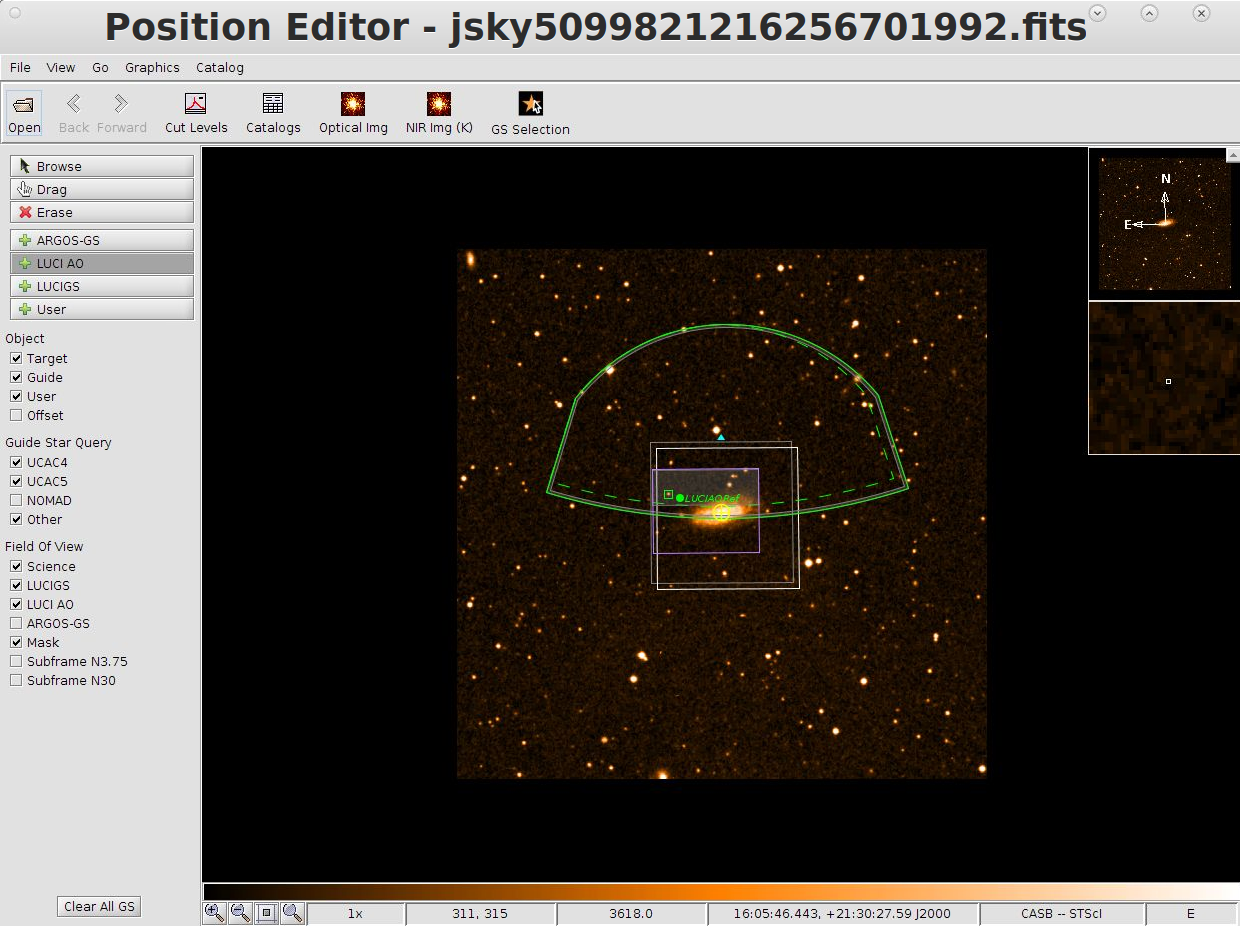Screen dimensions: 1240x926
Task: Uncheck the Target object checkbox
Action: pyautogui.click(x=16, y=358)
